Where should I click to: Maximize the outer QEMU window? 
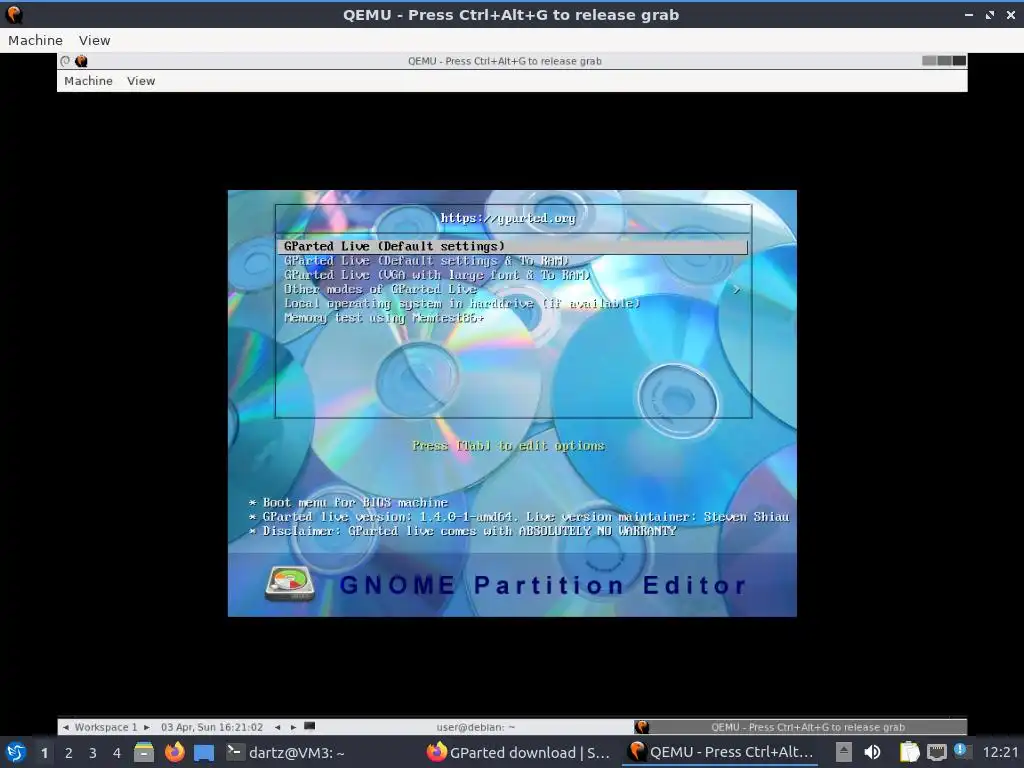(990, 14)
